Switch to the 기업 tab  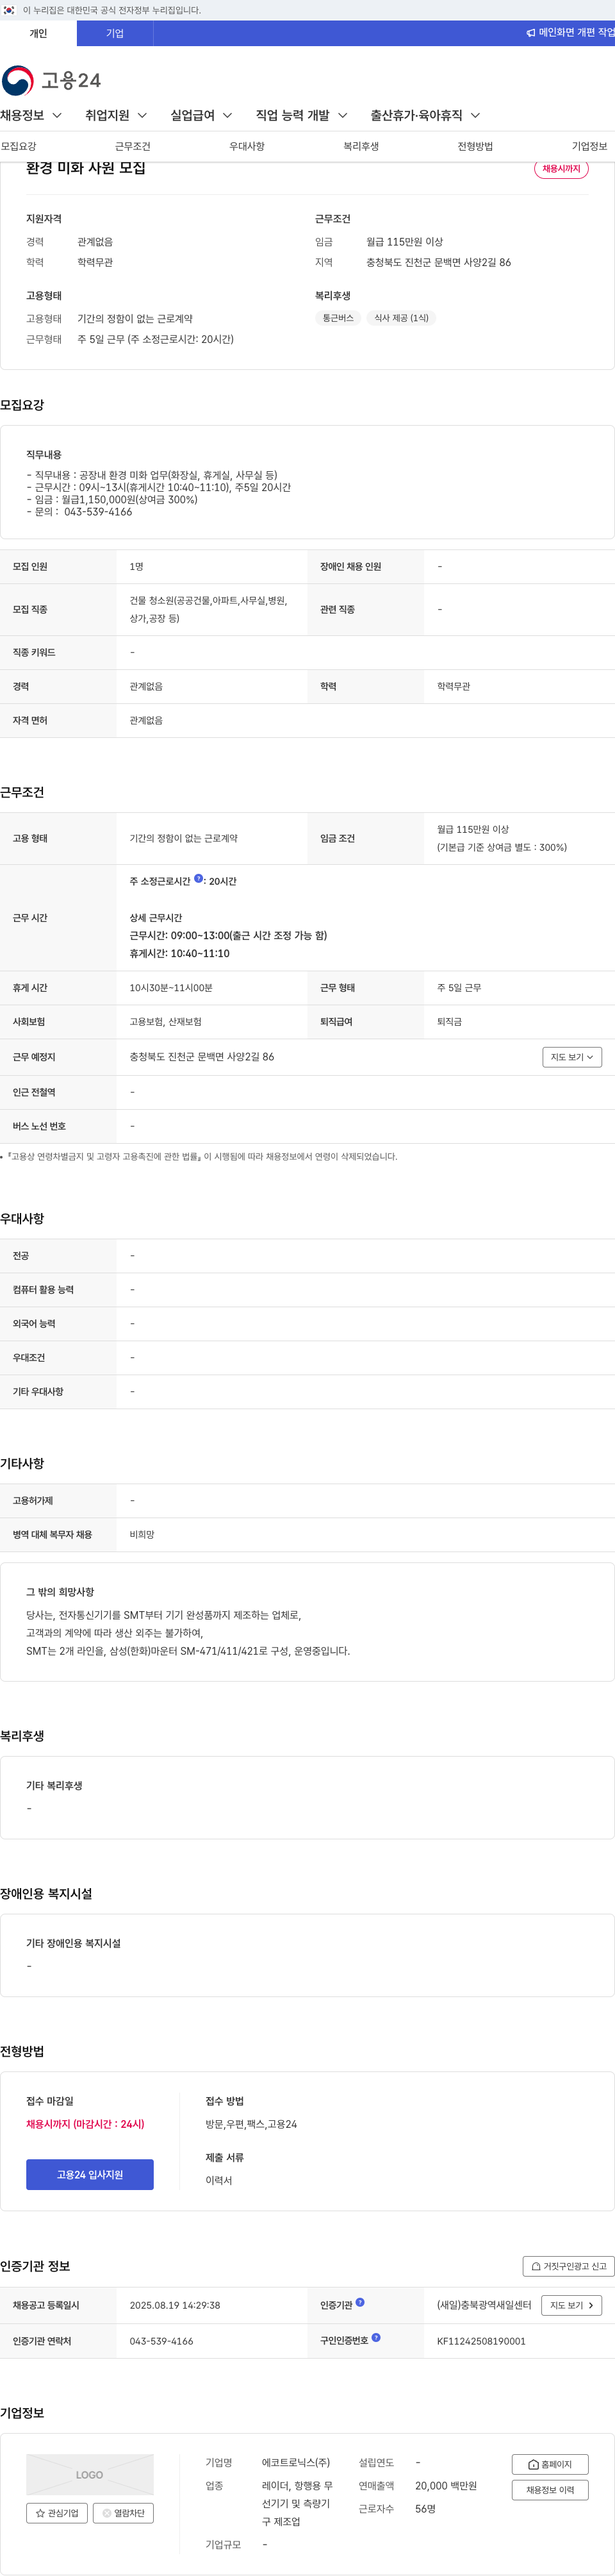coord(115,33)
